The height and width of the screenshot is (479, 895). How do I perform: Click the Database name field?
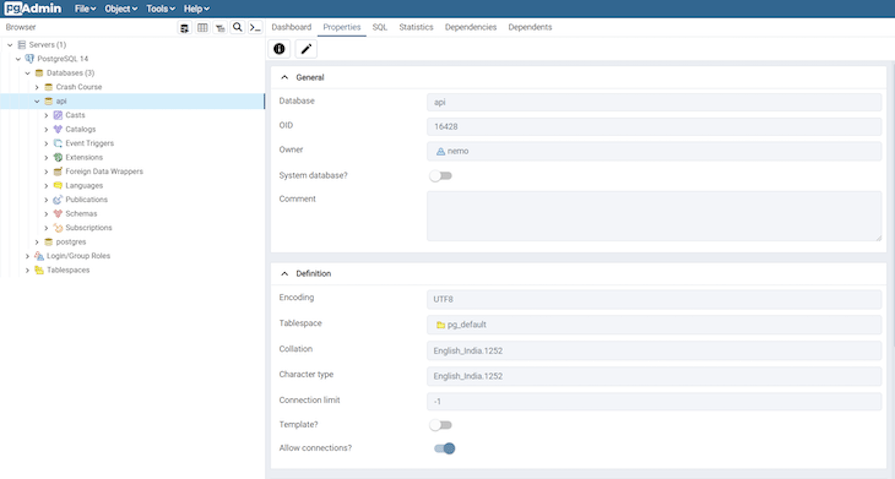tap(654, 102)
